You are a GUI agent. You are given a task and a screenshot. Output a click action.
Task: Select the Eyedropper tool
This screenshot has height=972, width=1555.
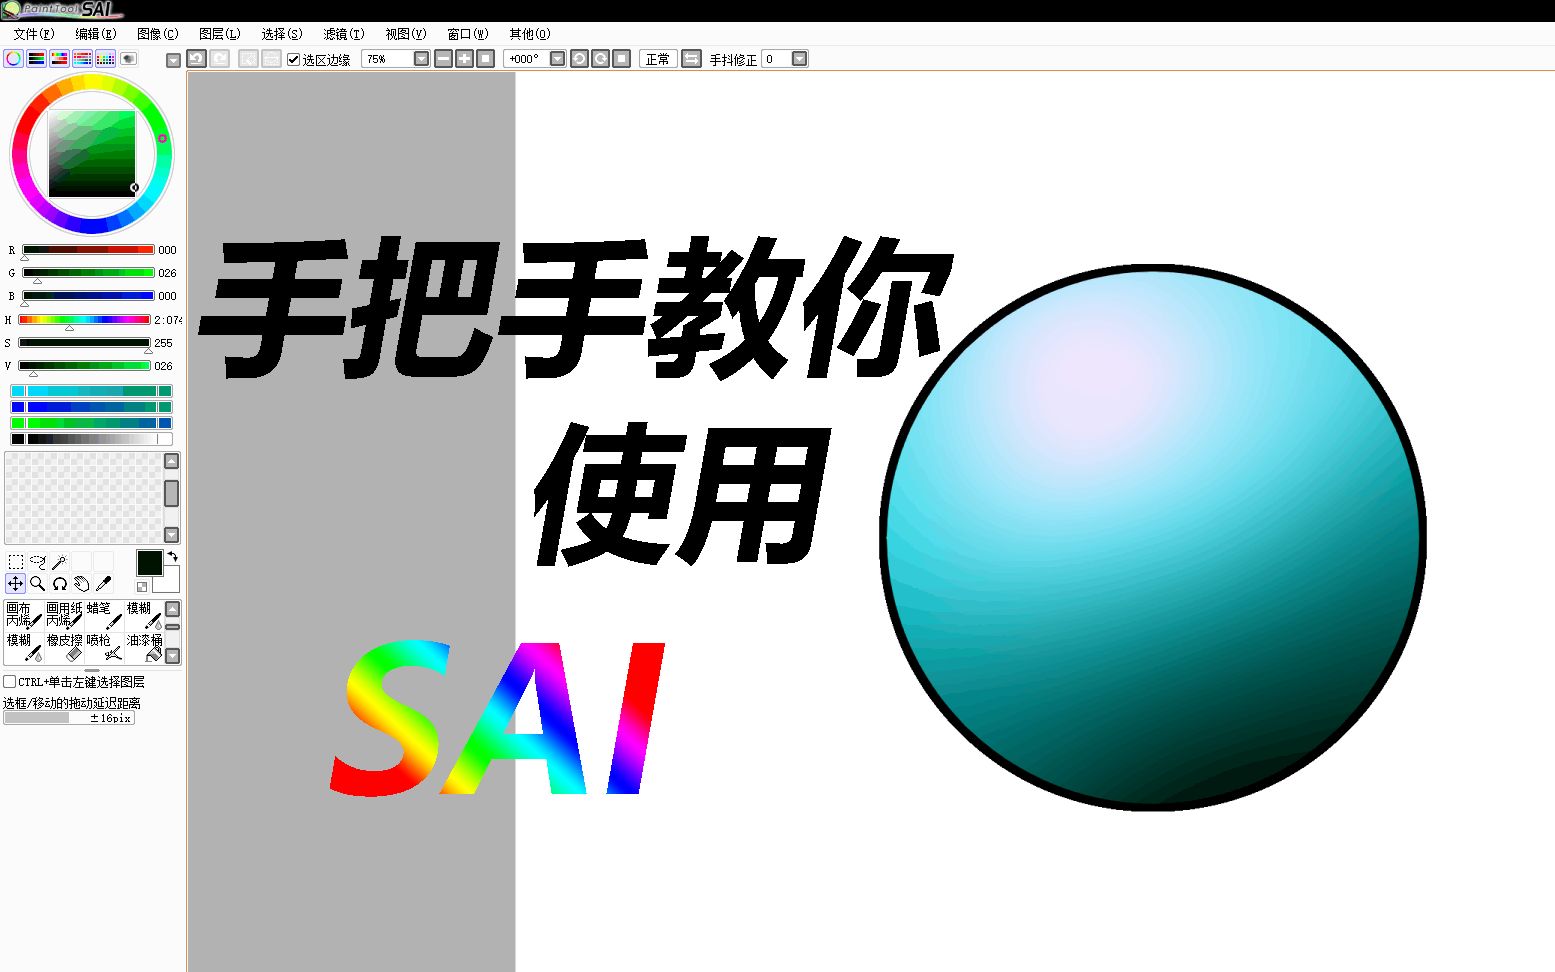click(x=103, y=584)
